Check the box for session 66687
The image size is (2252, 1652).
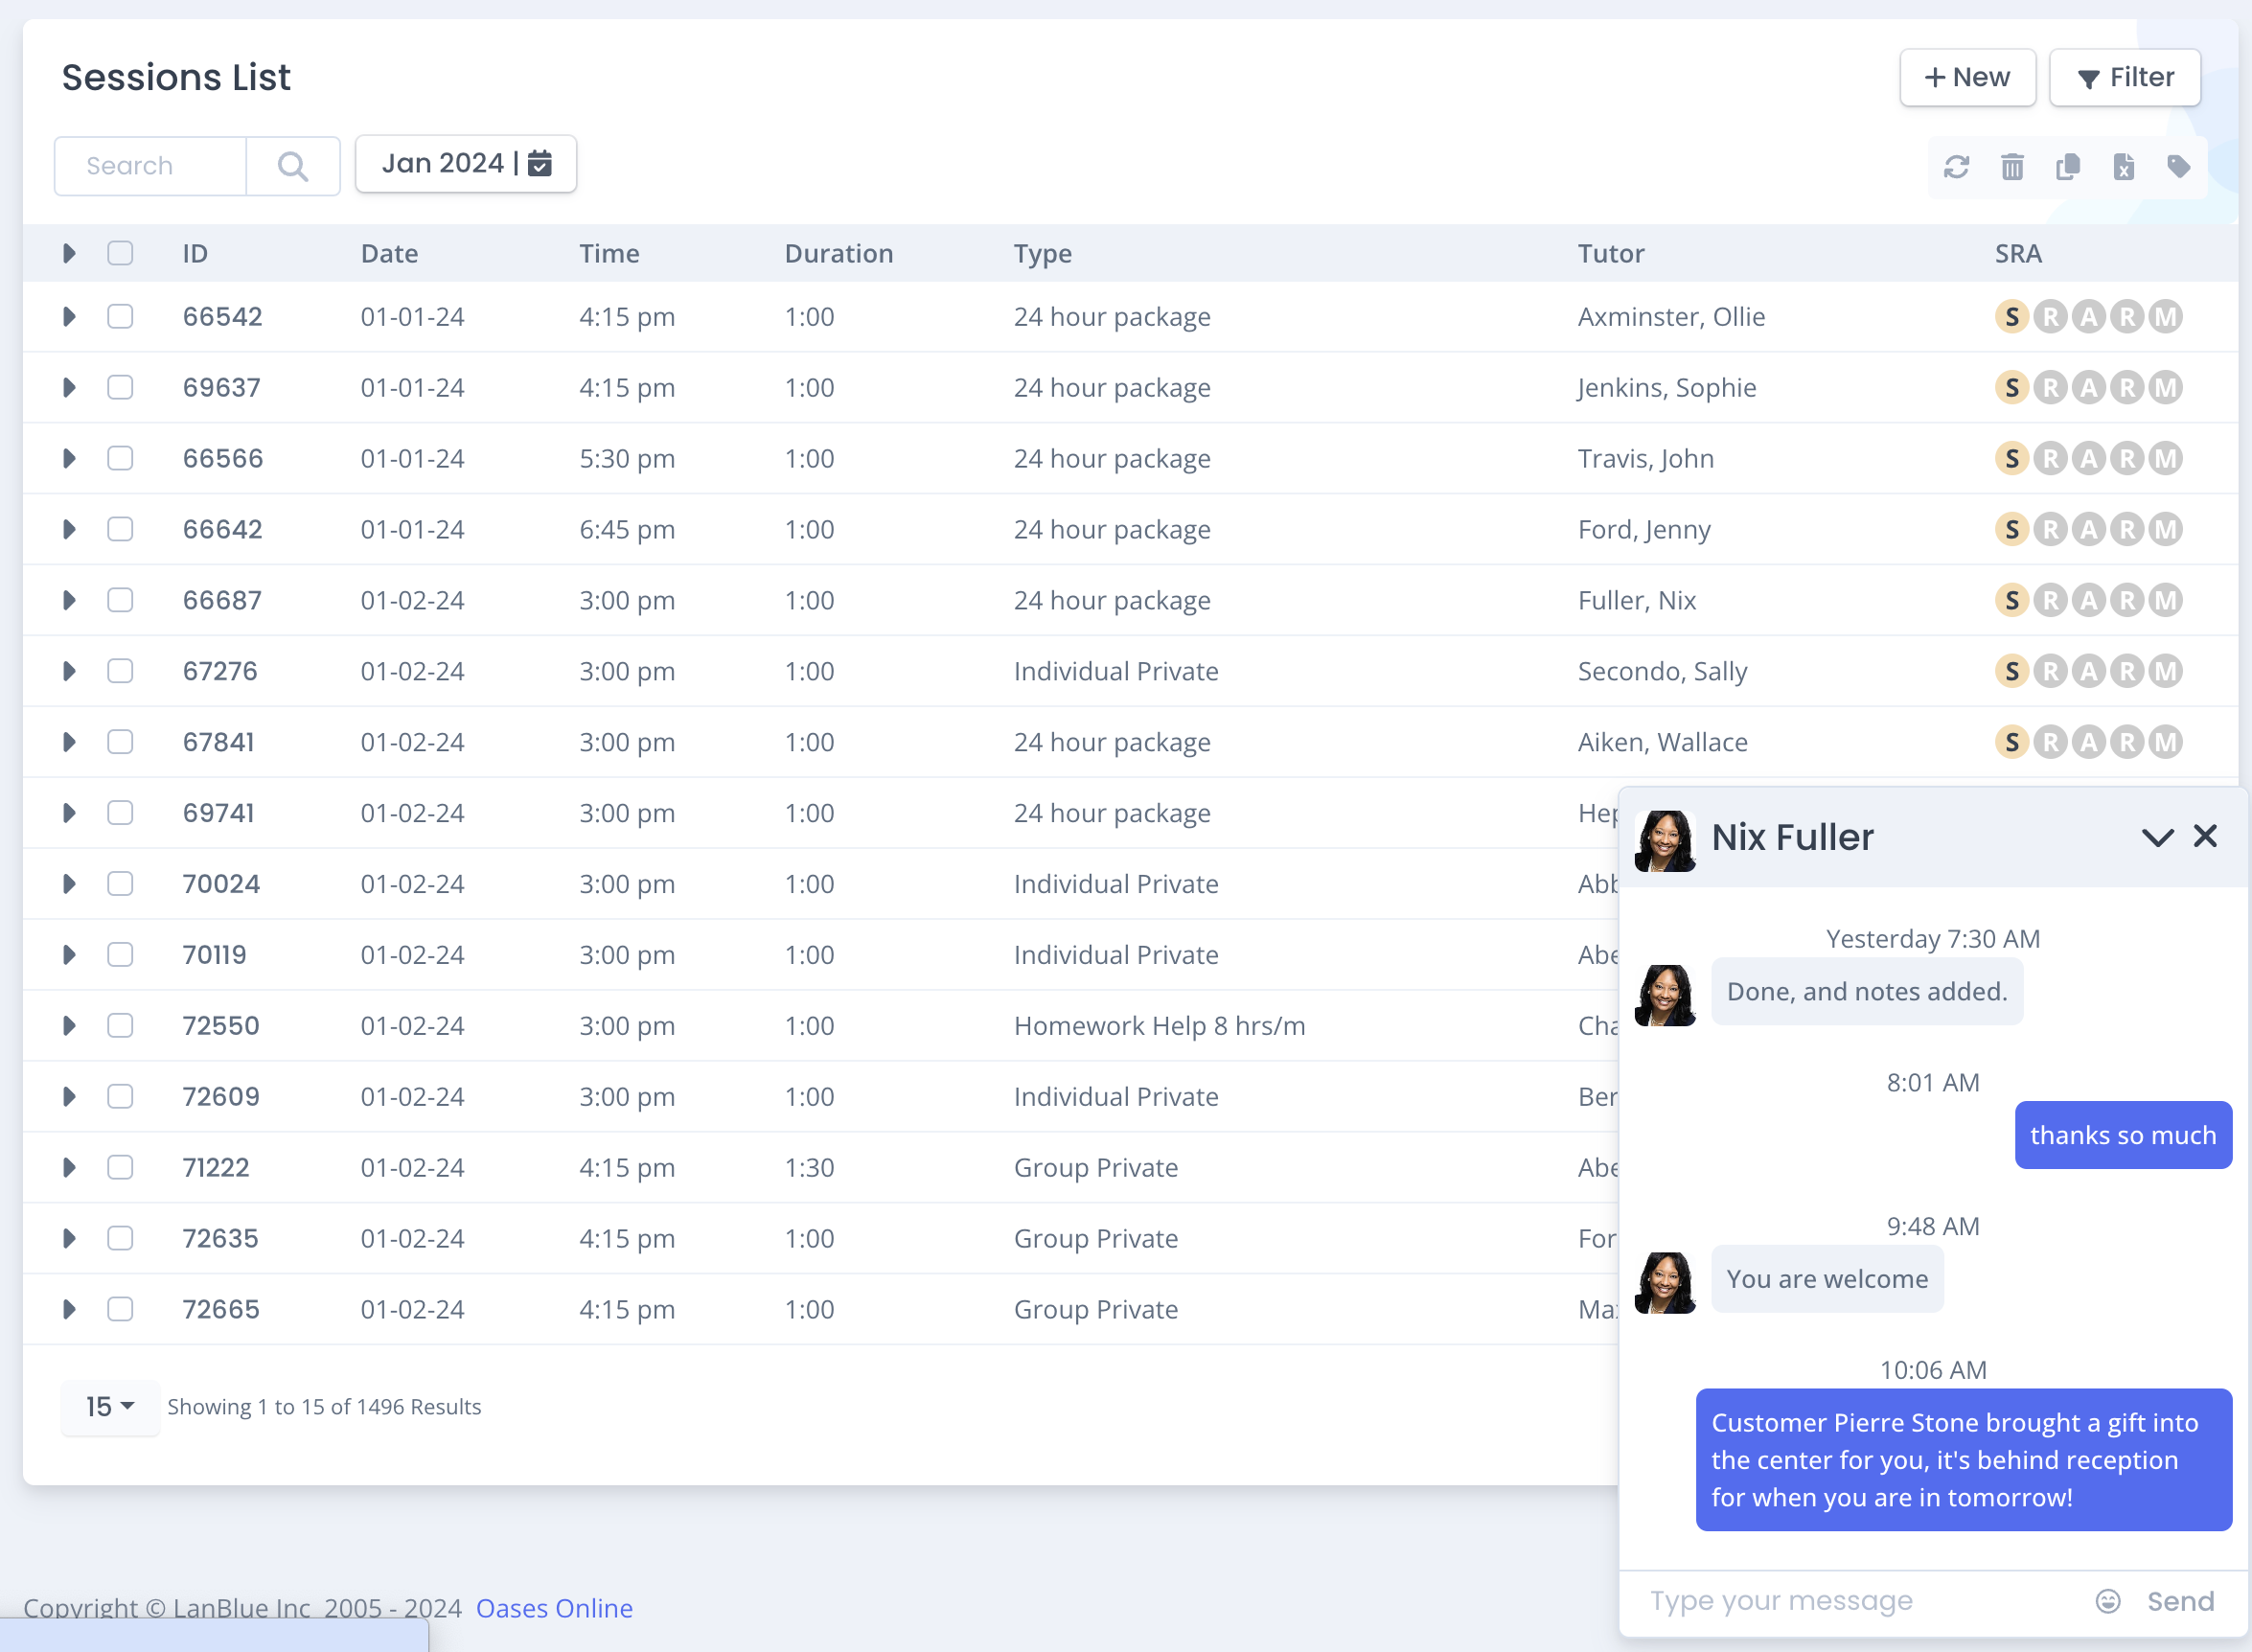[x=120, y=601]
